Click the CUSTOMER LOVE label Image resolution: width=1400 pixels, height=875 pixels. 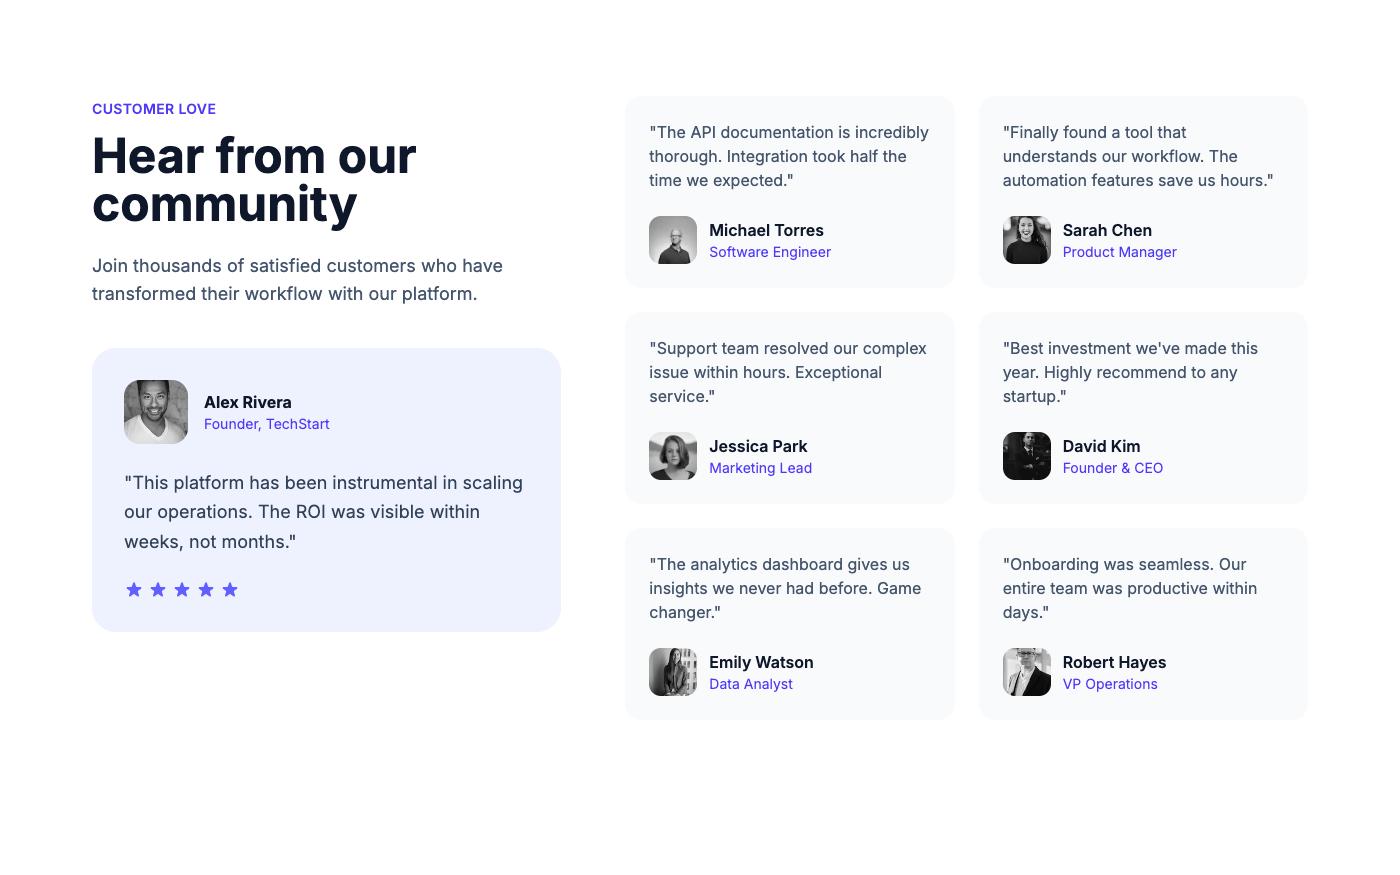pyautogui.click(x=154, y=109)
